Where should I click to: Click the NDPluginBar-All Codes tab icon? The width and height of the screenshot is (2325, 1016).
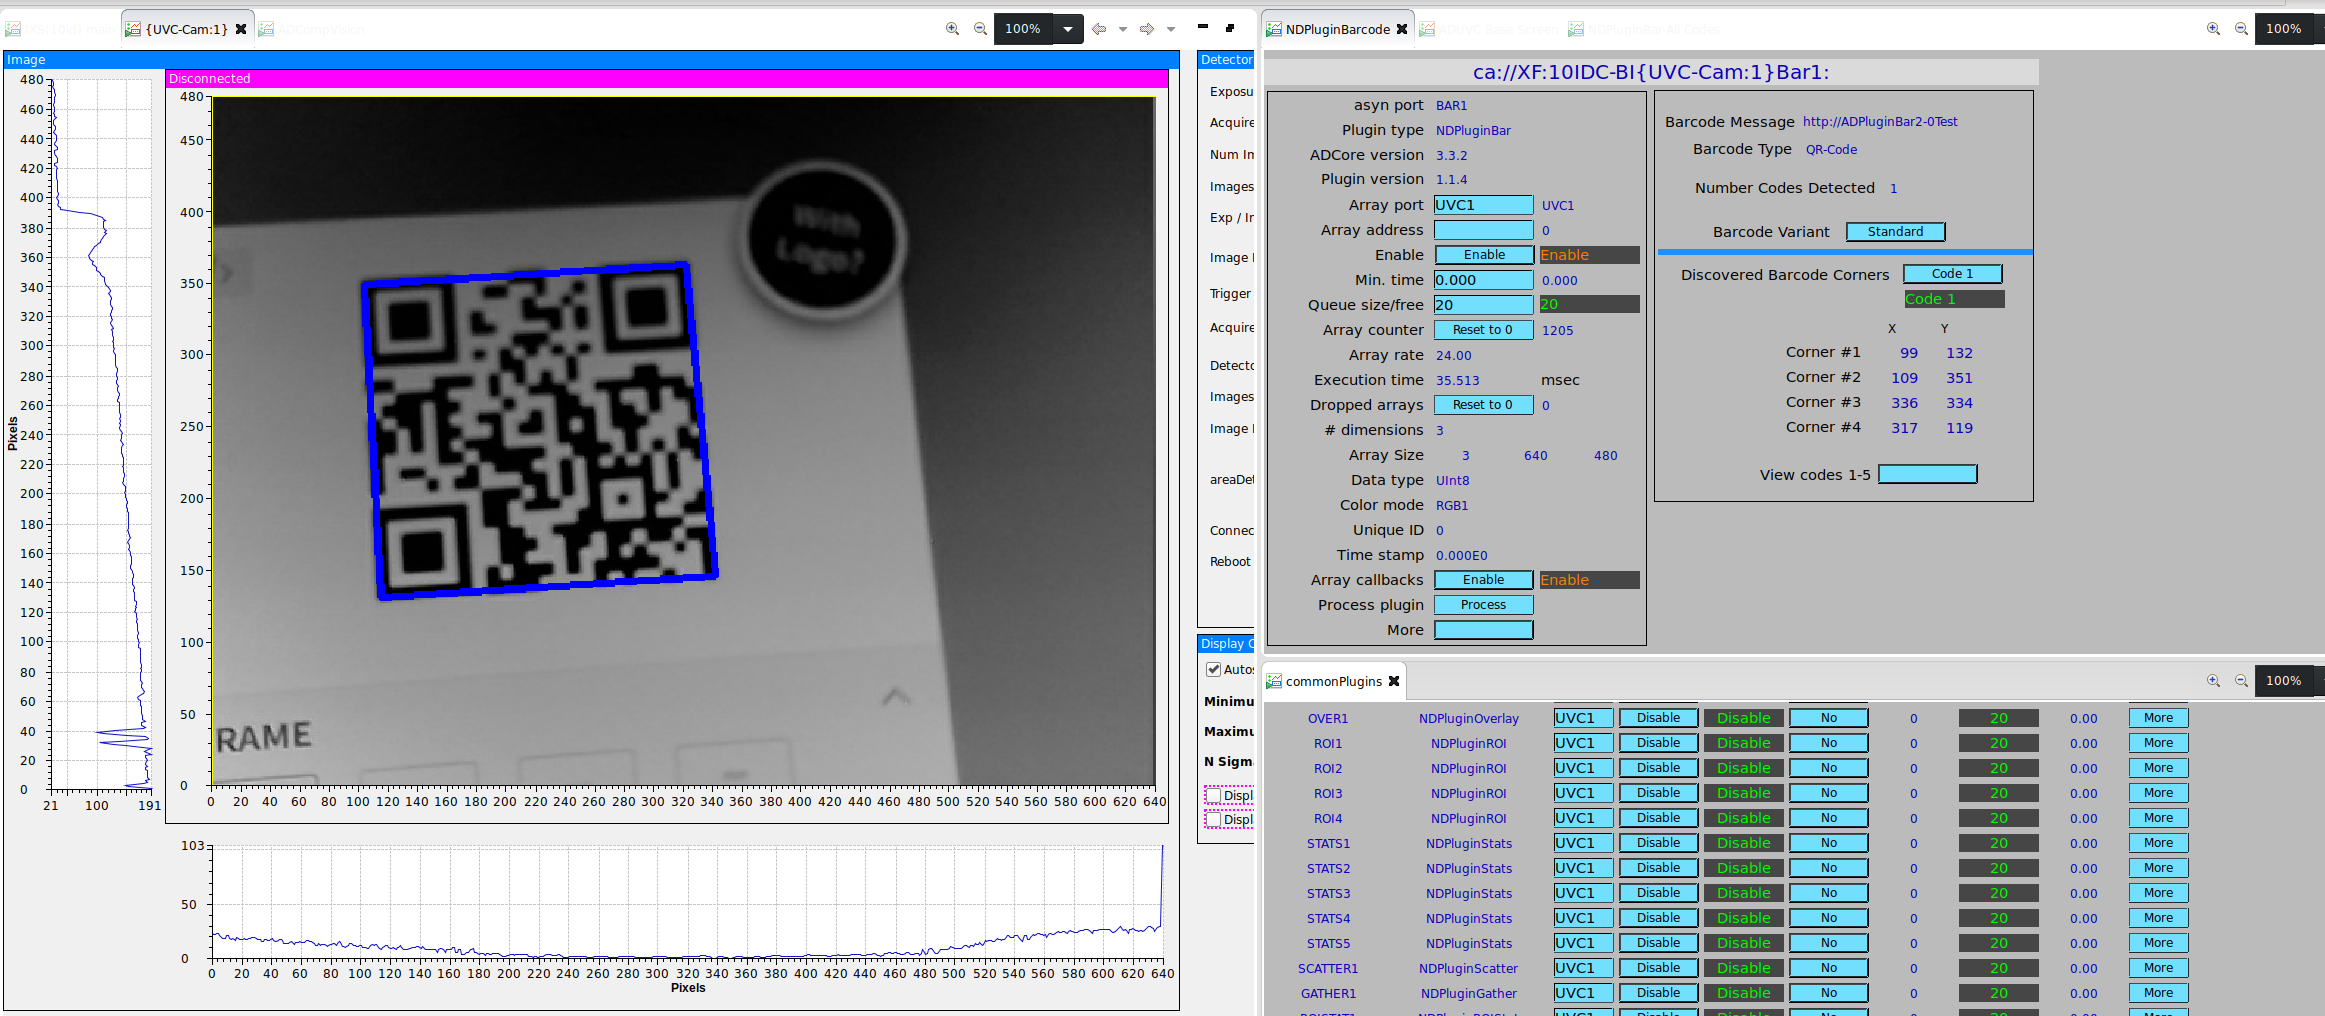1576,29
